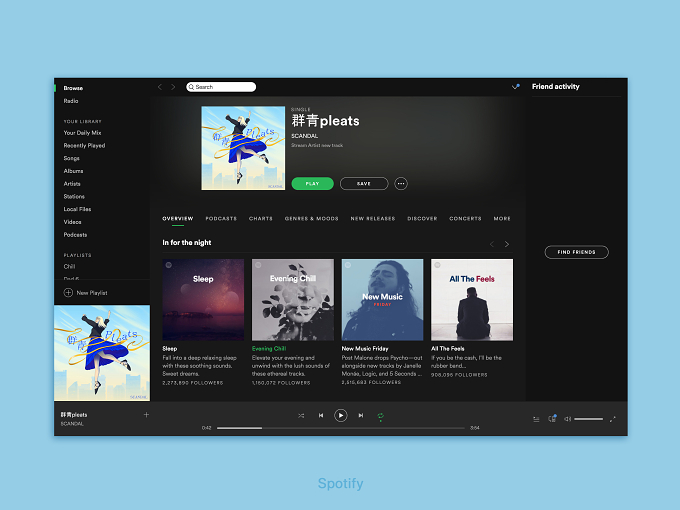This screenshot has height=510, width=680.
Task: Click the New Playlist plus icon
Action: coord(68,293)
